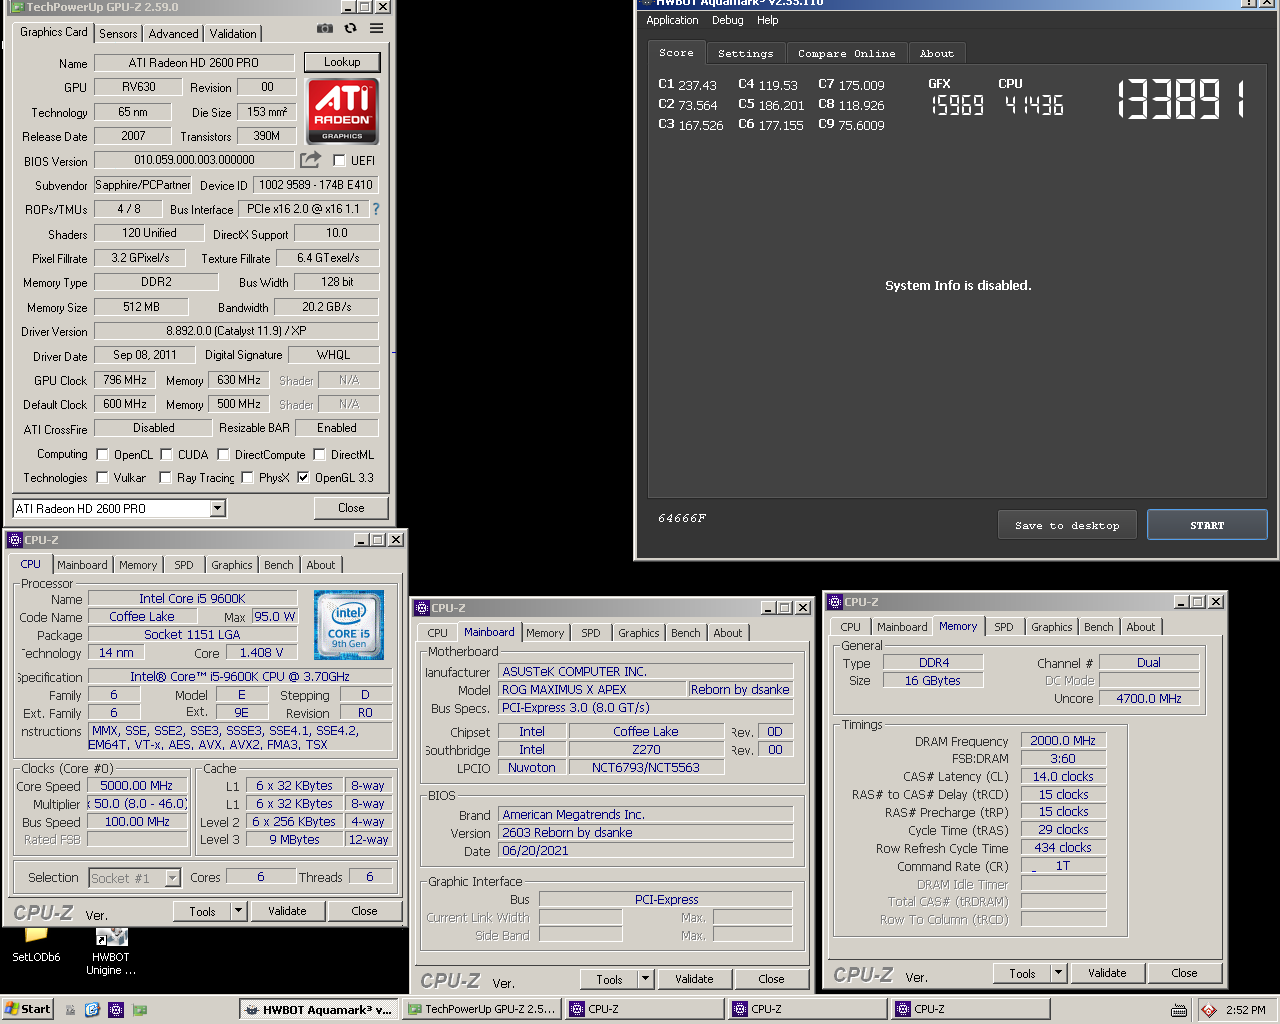1280x1024 pixels.
Task: Click the taskbar clock showing 2:52 PM
Action: pyautogui.click(x=1245, y=1010)
